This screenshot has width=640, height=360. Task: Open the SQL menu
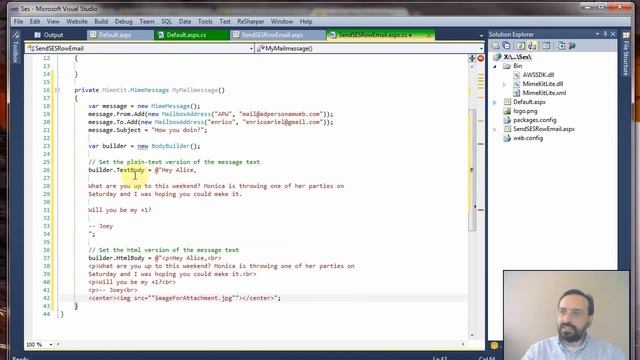tap(167, 22)
